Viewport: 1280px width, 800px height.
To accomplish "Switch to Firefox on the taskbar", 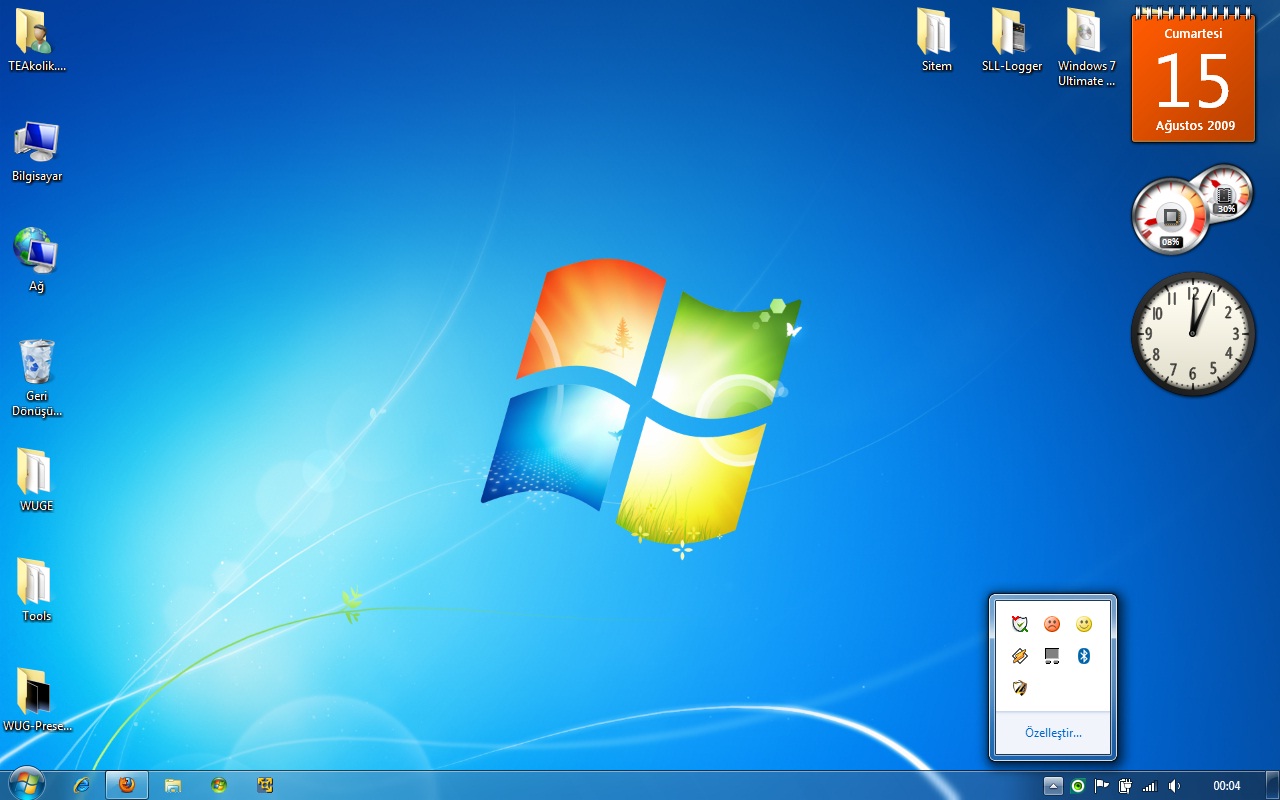I will coord(126,785).
